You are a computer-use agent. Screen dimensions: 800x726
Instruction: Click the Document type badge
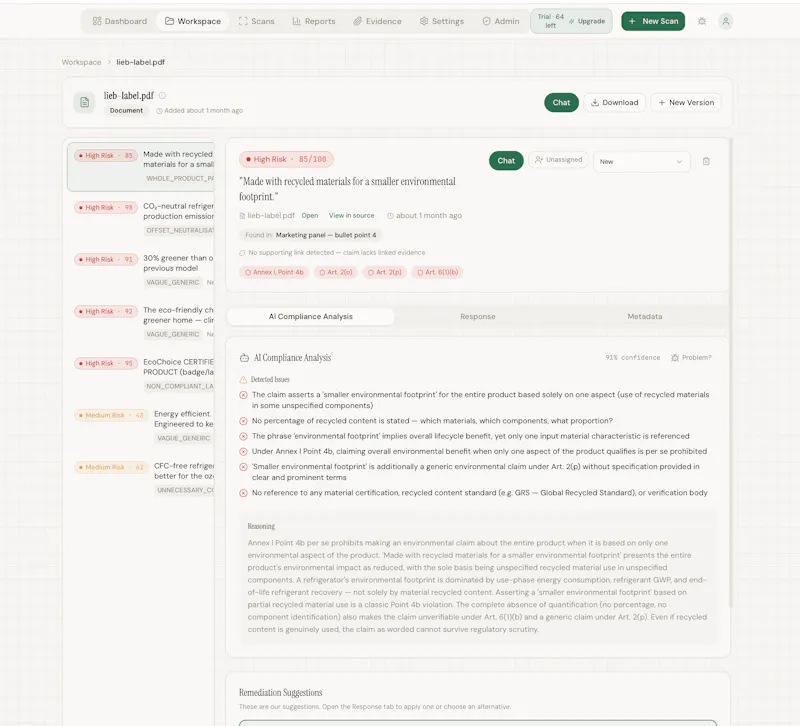(x=127, y=110)
